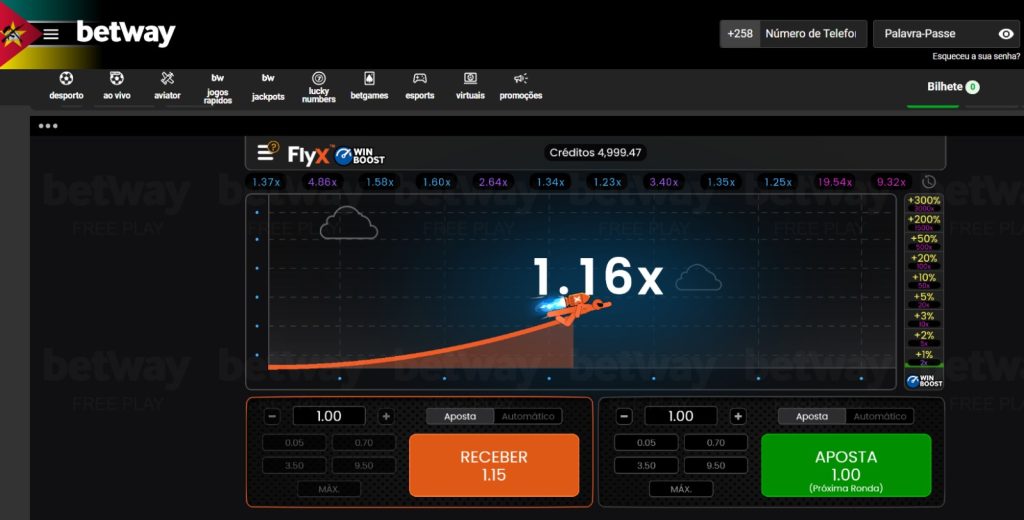Select Aposta tab in the right panel

point(812,416)
